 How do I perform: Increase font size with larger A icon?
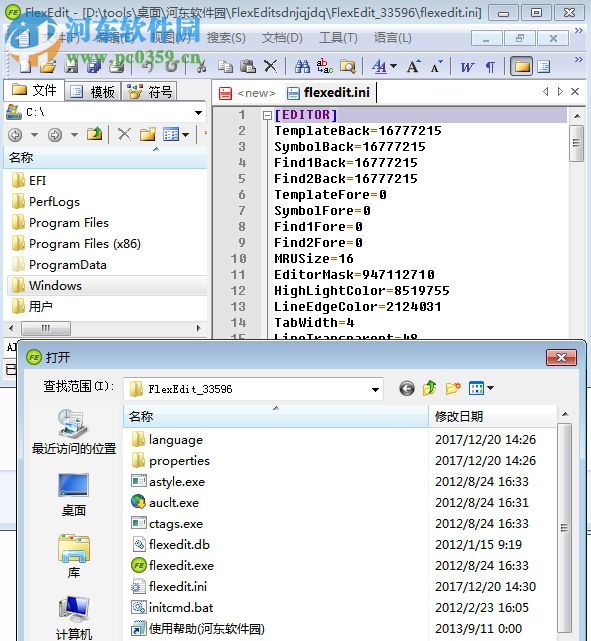point(413,66)
